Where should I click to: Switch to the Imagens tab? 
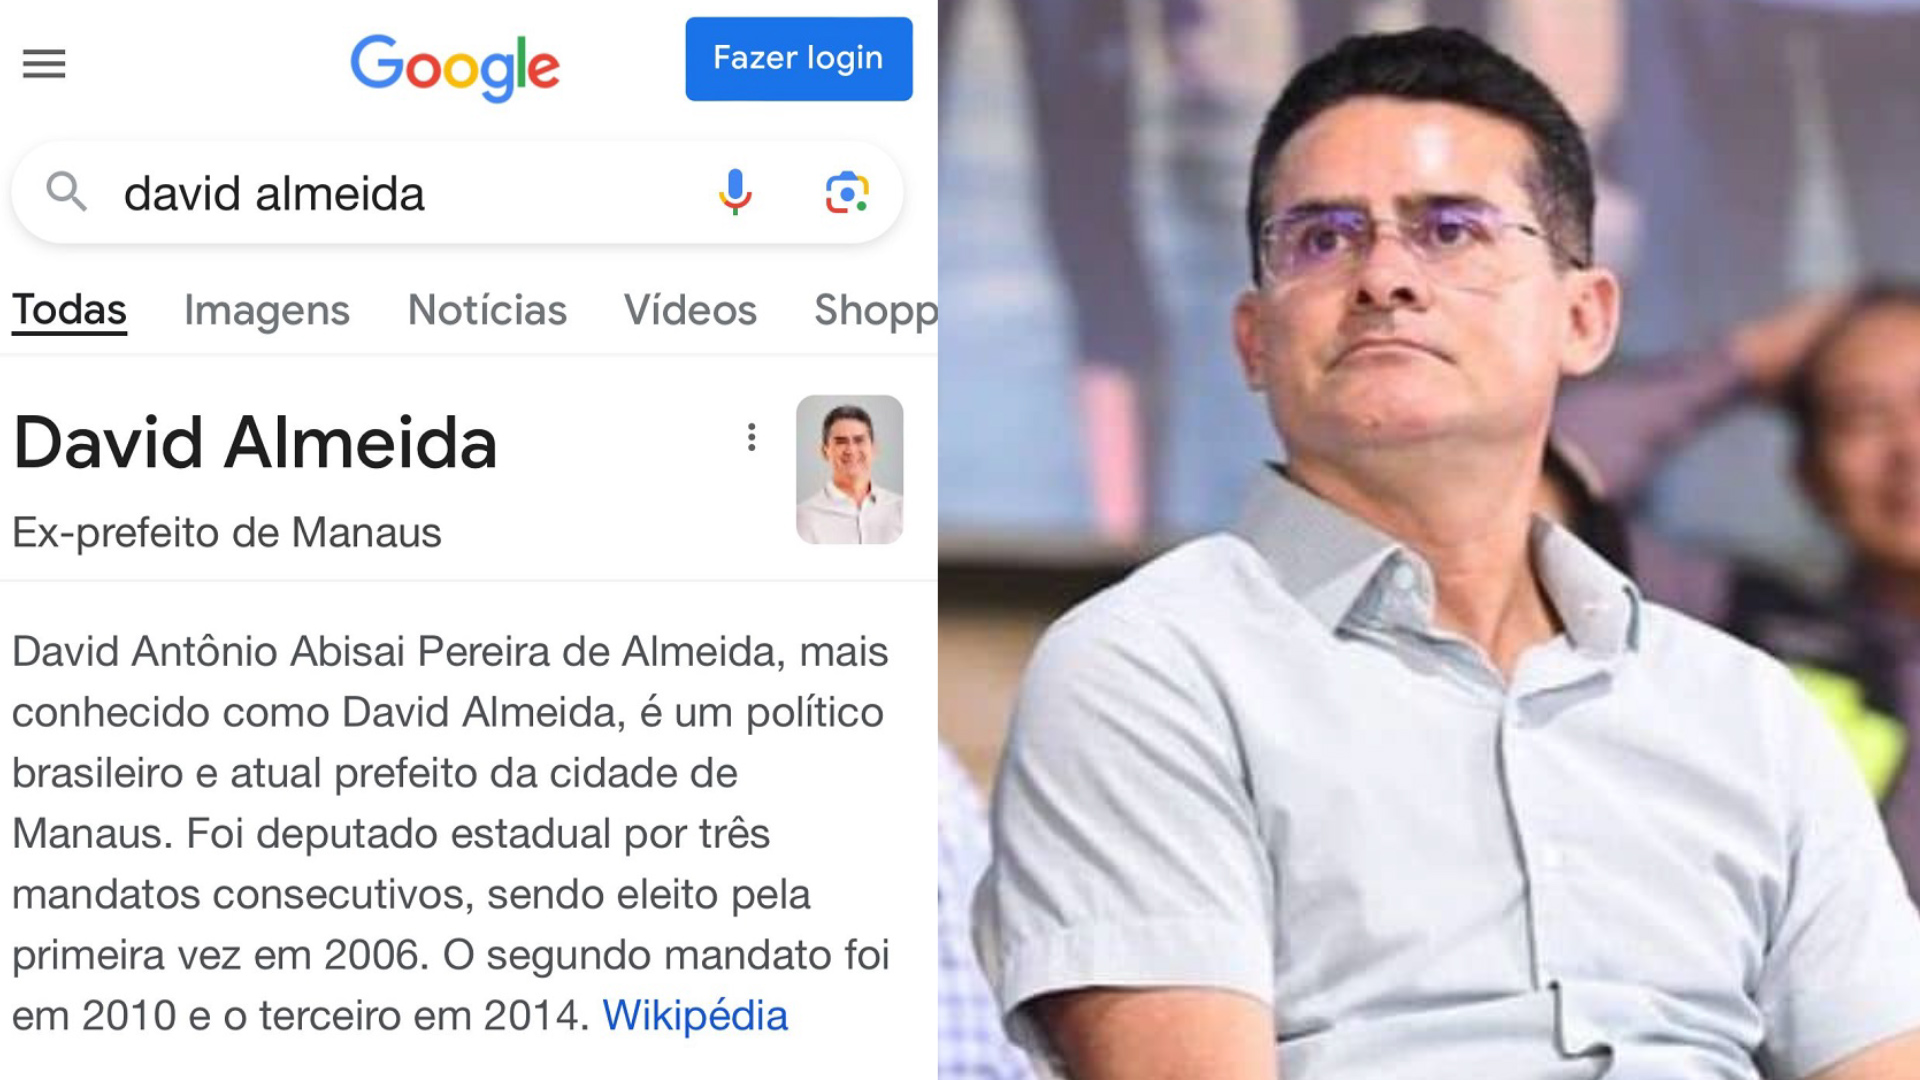tap(267, 311)
